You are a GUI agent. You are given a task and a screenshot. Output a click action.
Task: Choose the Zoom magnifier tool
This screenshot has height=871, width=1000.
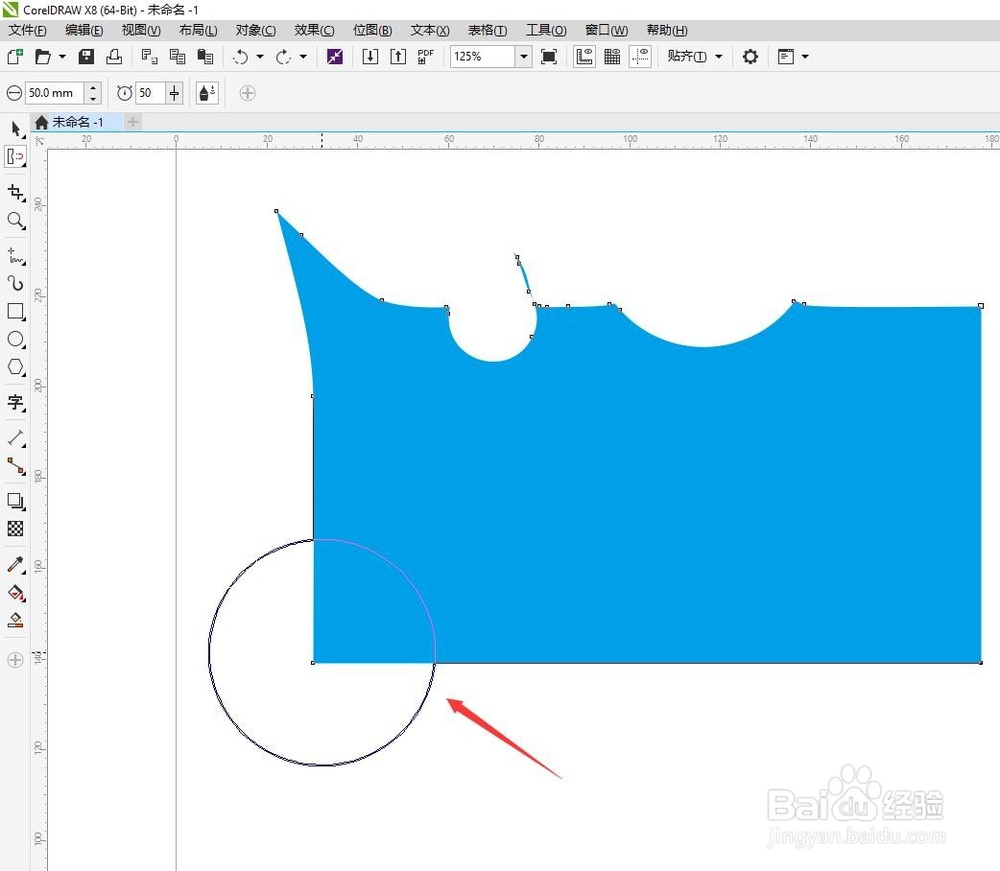pyautogui.click(x=16, y=221)
